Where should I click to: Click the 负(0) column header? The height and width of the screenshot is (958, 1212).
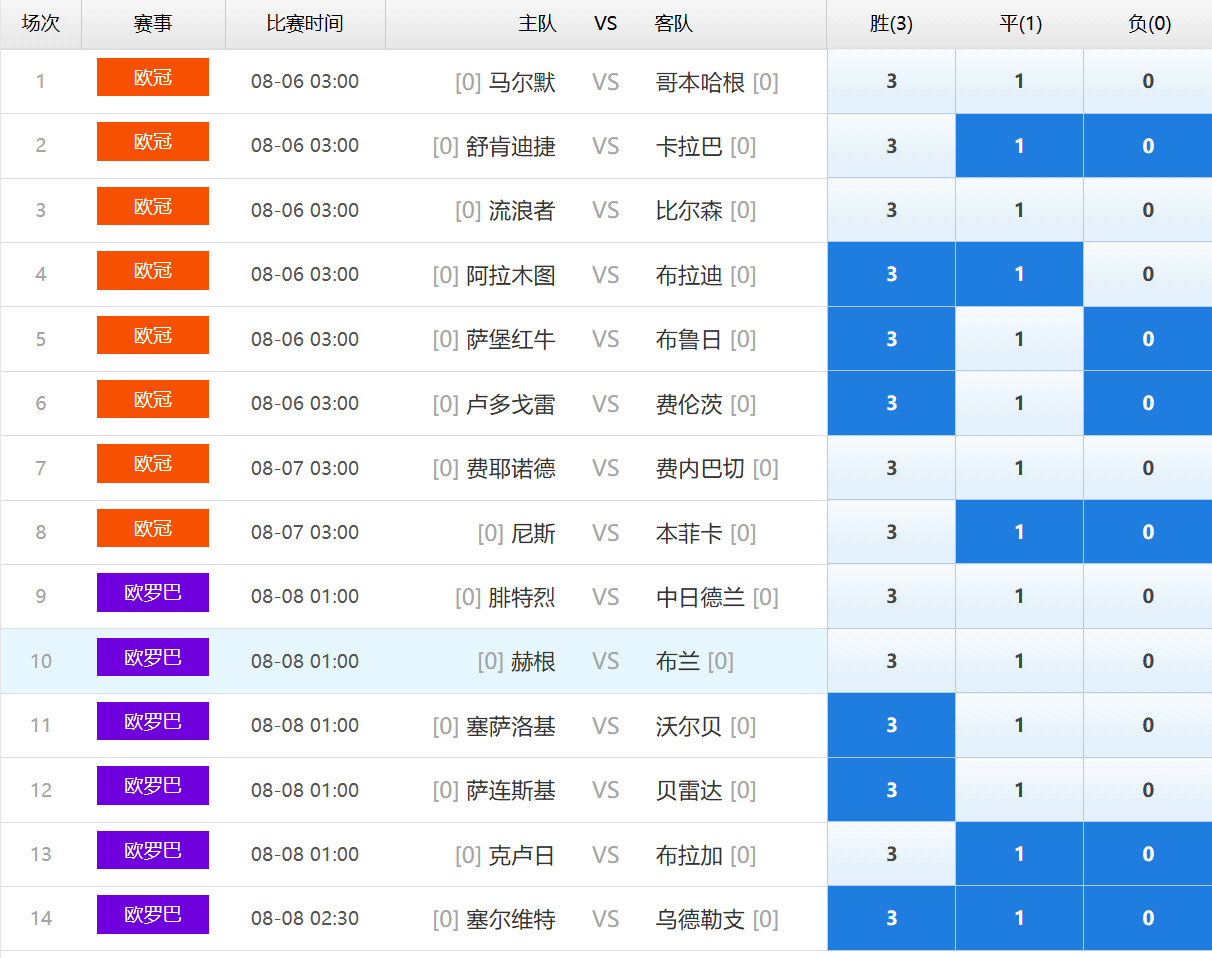1149,24
